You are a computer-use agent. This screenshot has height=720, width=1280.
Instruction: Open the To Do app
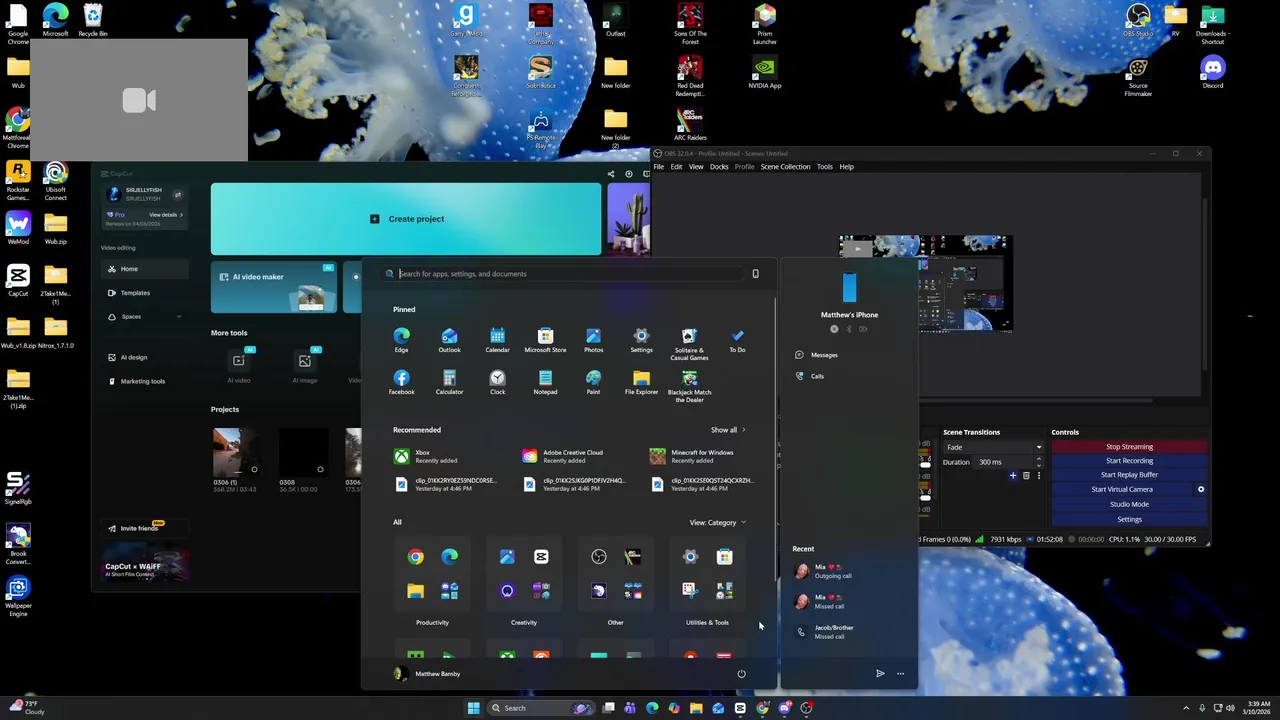click(x=737, y=340)
